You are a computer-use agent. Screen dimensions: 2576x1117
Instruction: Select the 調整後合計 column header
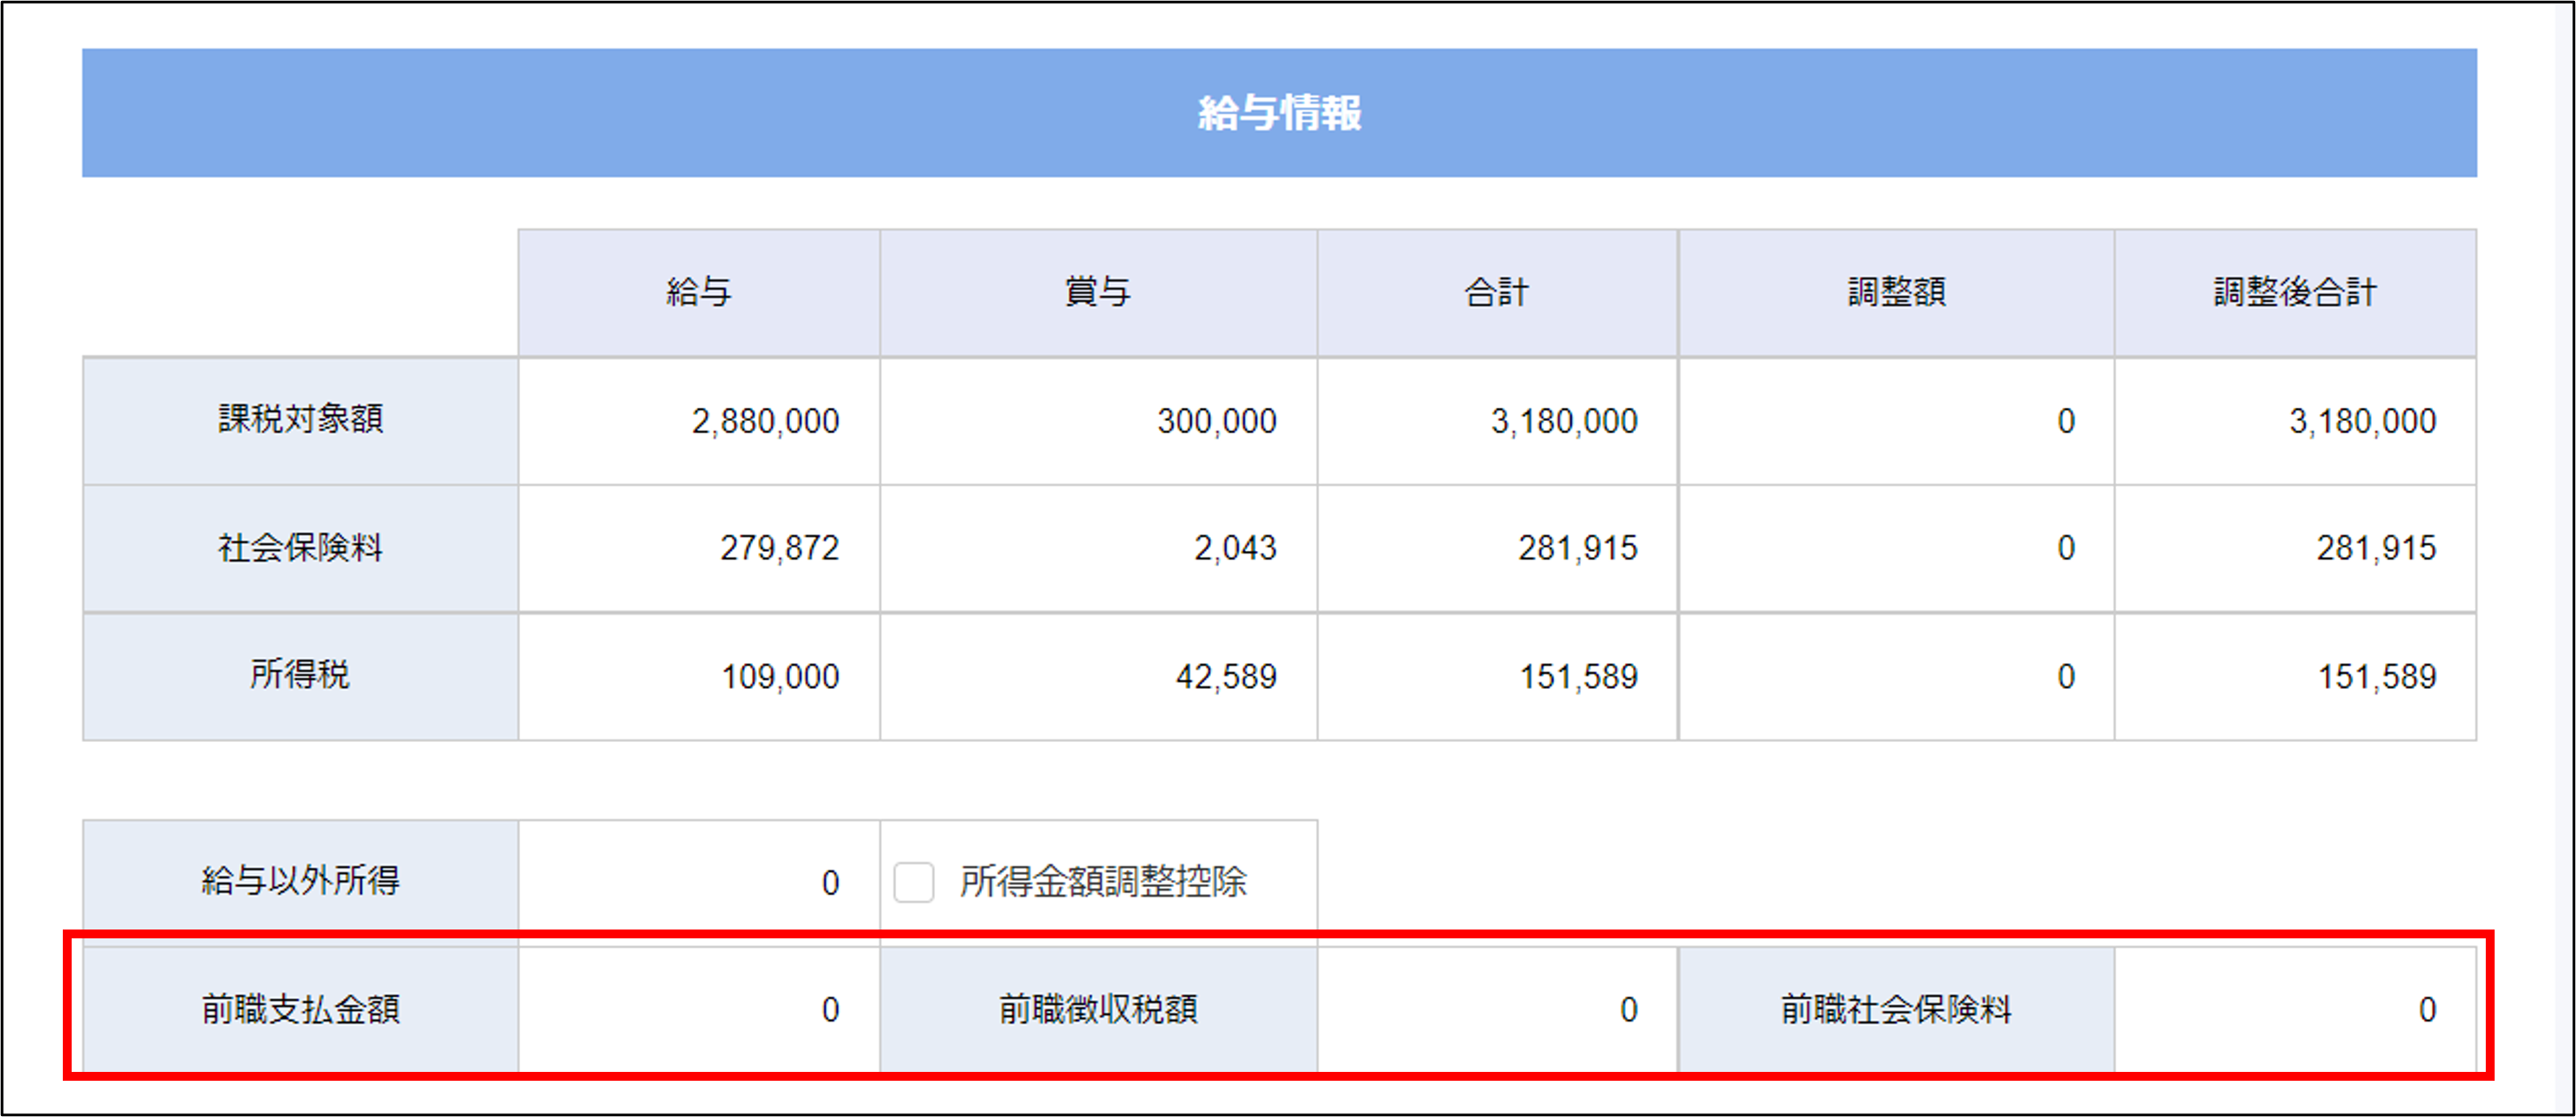tap(2294, 292)
